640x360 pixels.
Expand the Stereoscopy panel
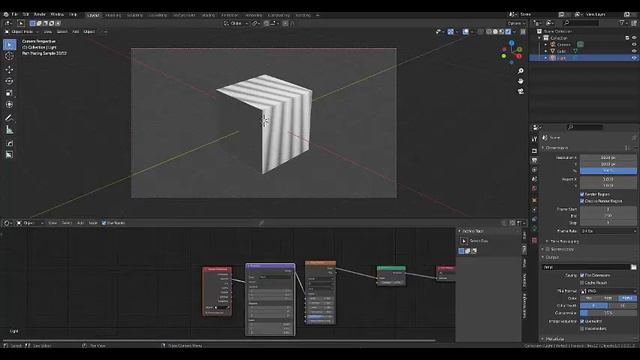click(x=559, y=249)
